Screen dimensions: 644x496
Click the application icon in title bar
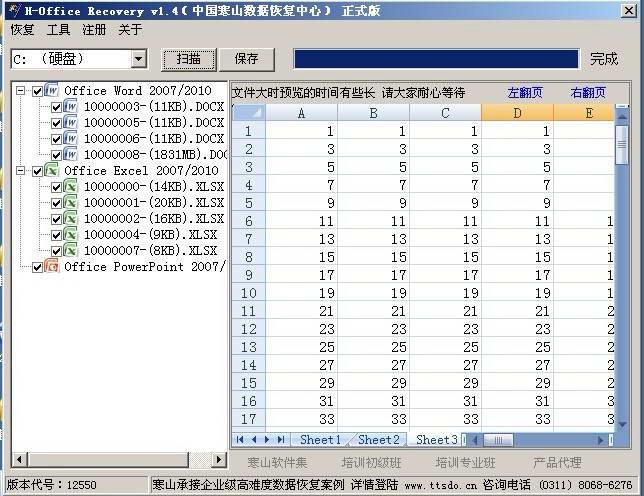14,10
